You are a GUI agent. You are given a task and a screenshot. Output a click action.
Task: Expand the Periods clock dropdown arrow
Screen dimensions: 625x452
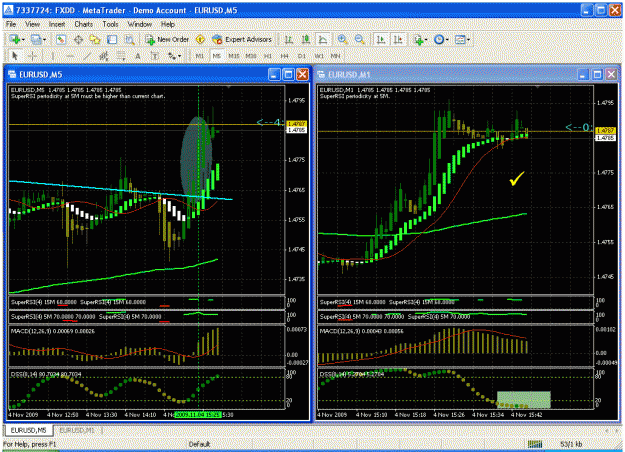point(447,40)
